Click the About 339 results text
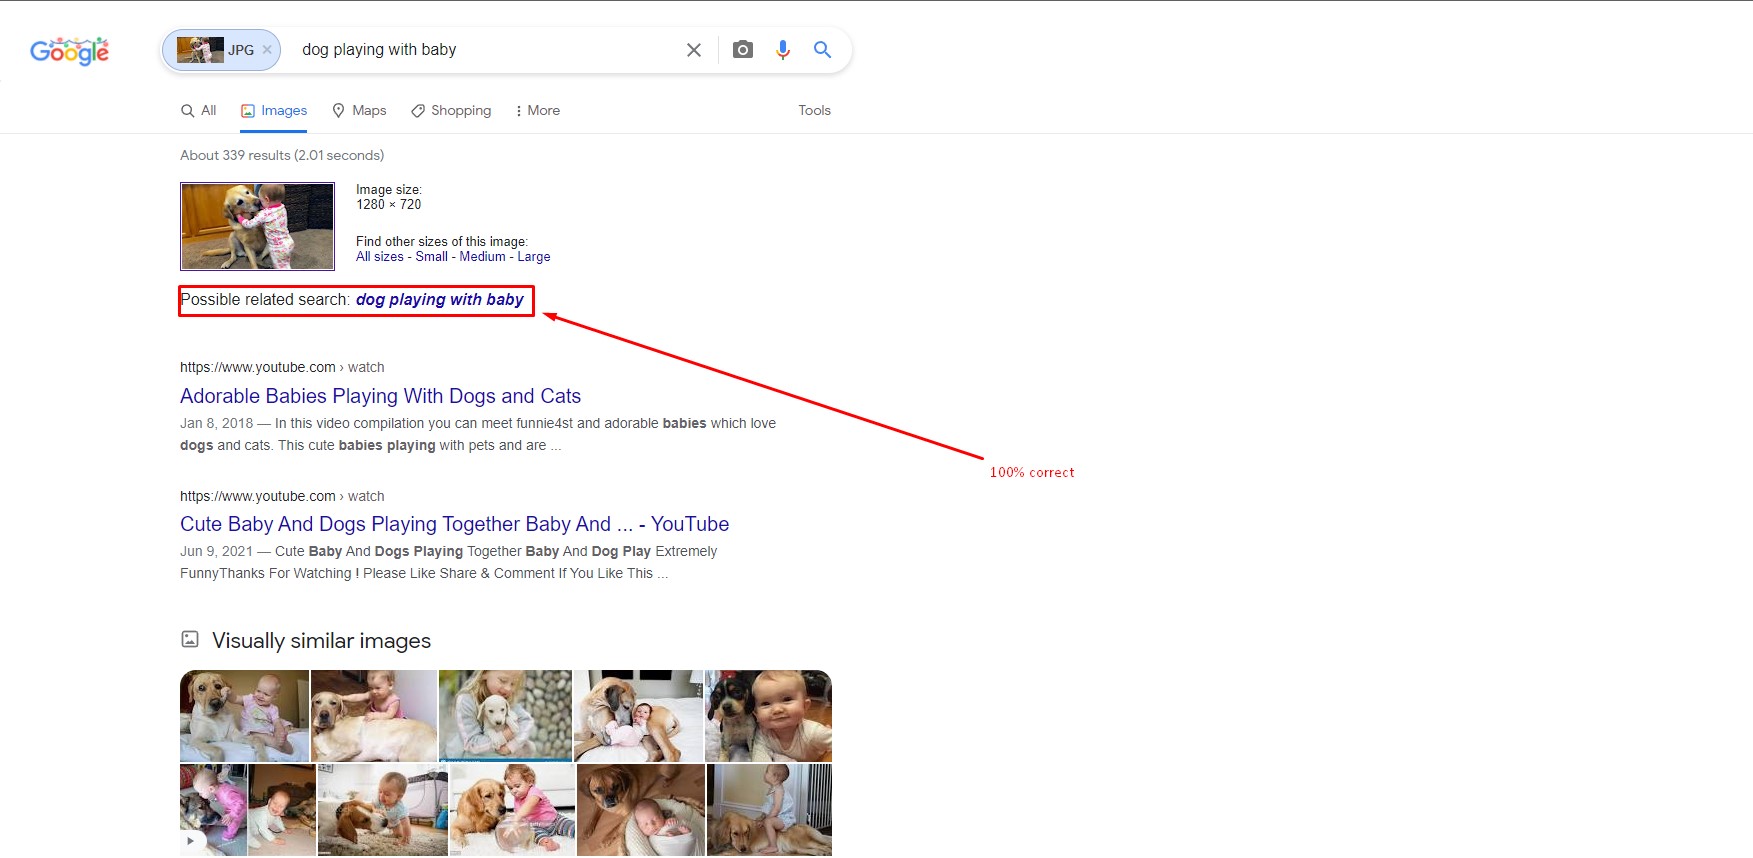Screen dimensions: 1753x858 point(282,155)
